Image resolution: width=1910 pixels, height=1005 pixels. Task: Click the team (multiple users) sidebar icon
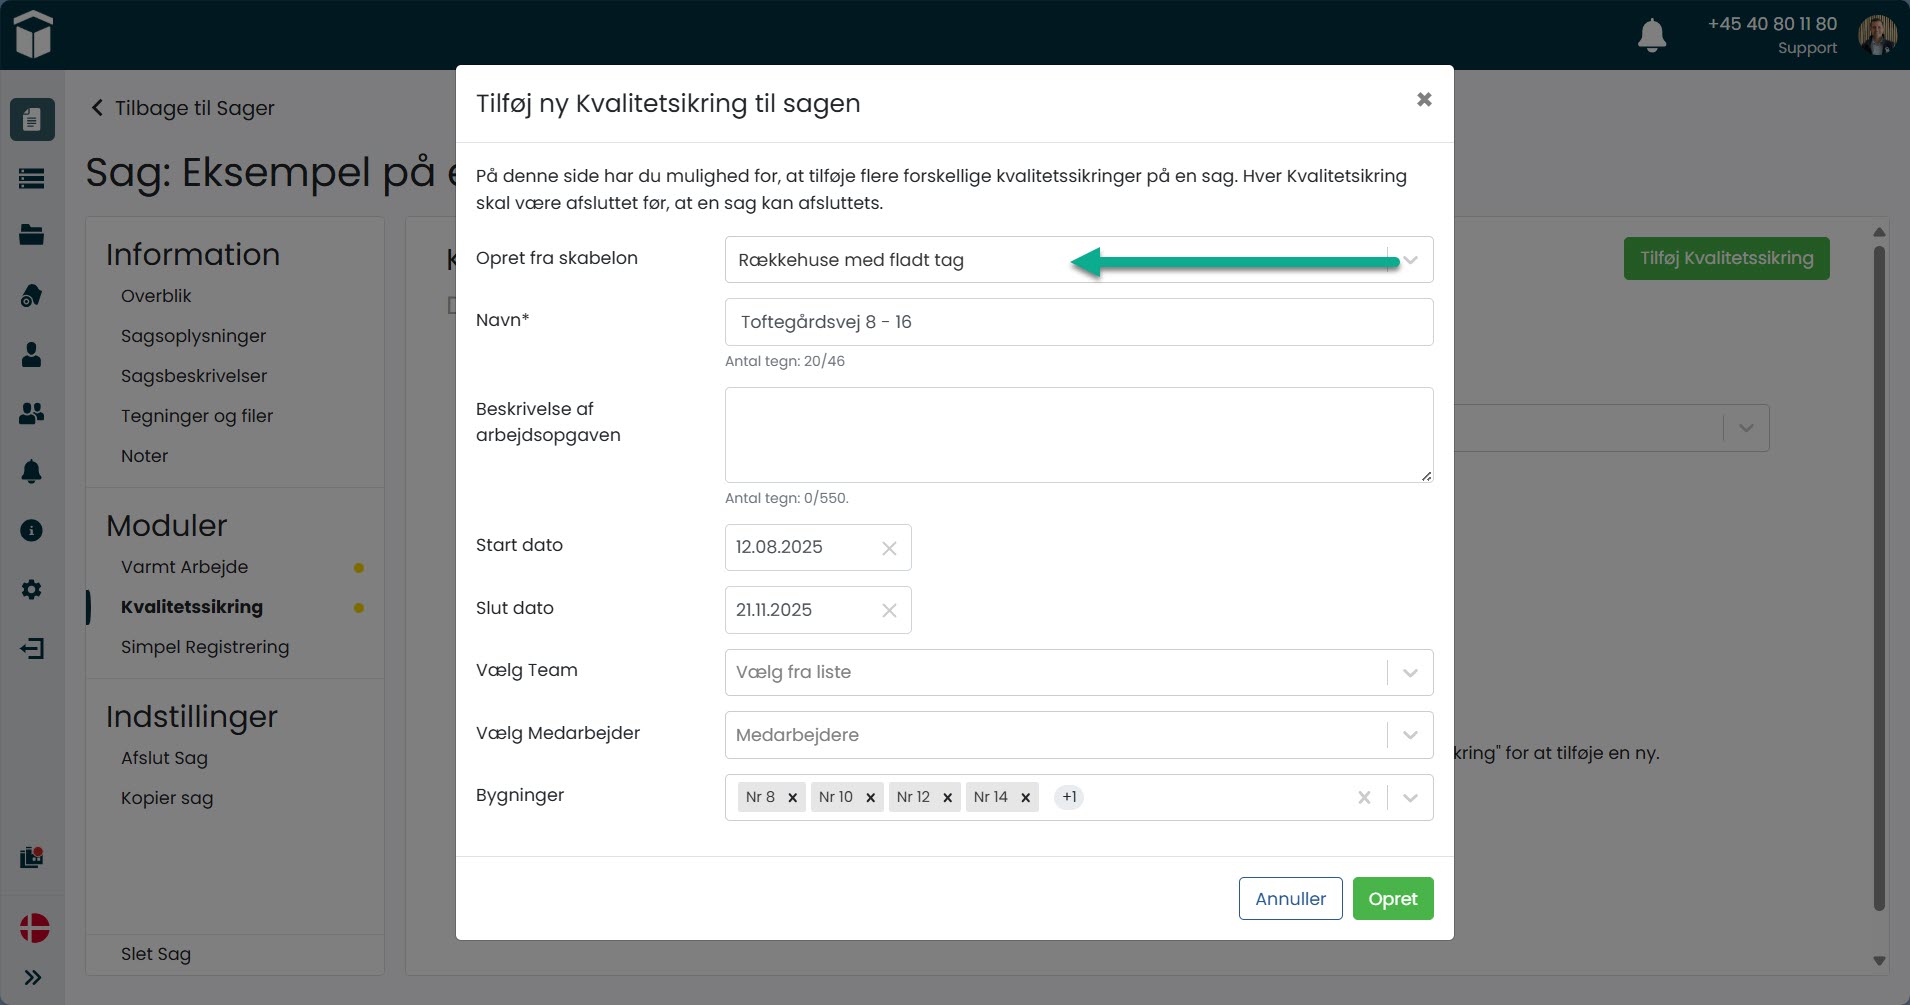pos(32,413)
